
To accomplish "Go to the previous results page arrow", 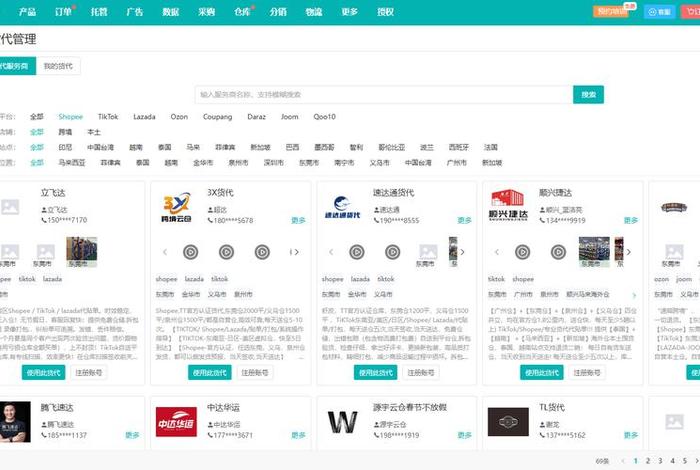I will 623,461.
